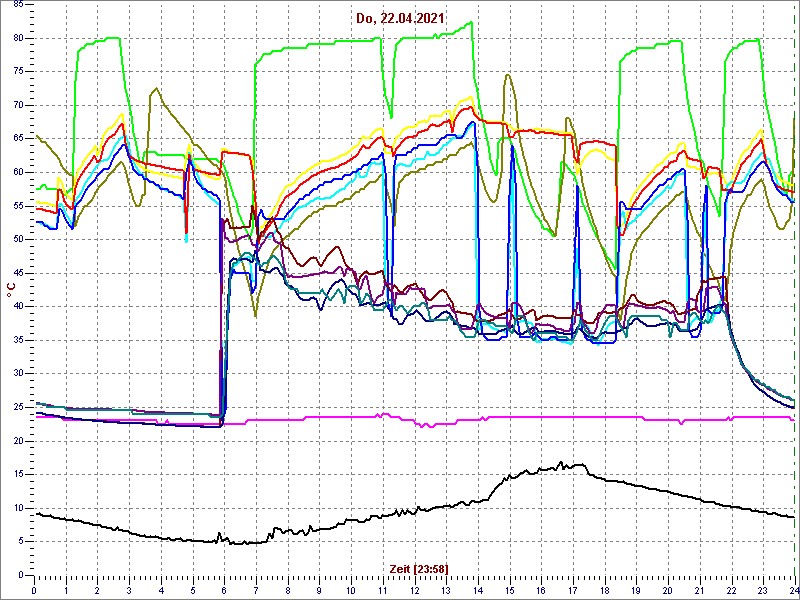
Task: Click temperature label '70' on vertical axis
Action: click(x=18, y=106)
